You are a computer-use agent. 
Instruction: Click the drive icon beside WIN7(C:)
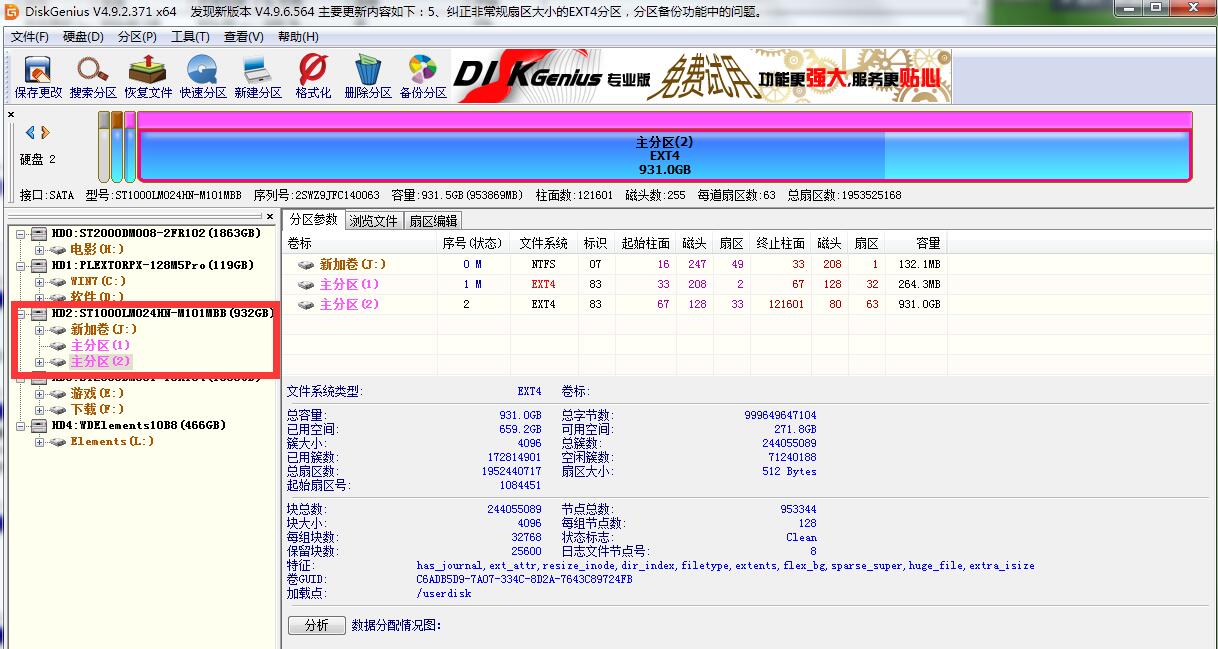(58, 281)
